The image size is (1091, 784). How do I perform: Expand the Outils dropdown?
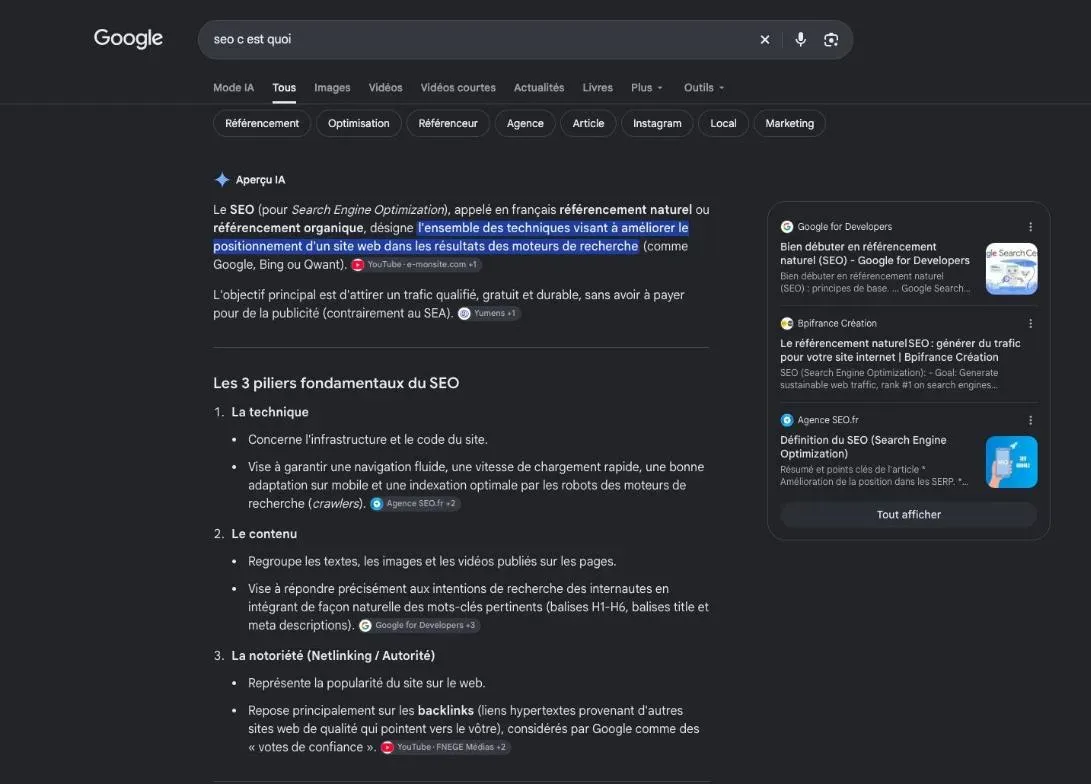[x=703, y=88]
